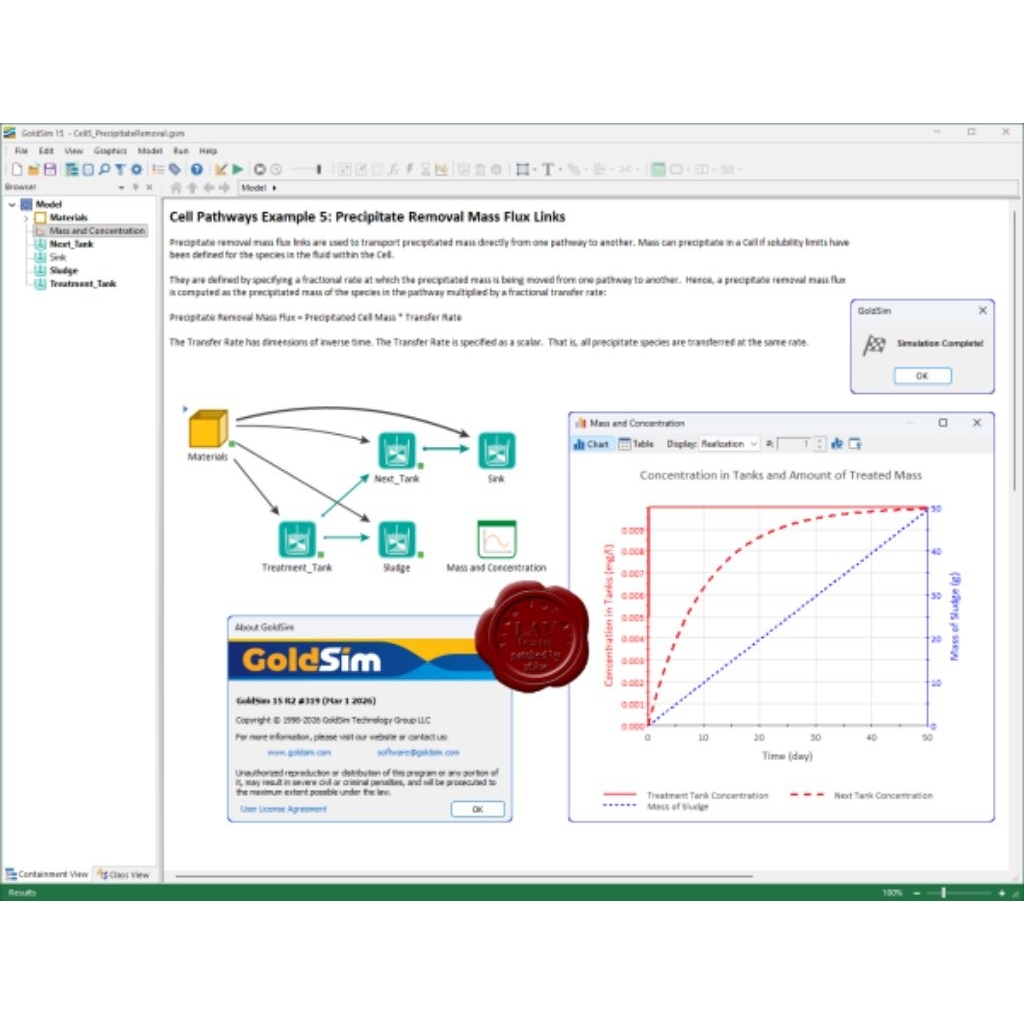Open the Help menu
The height and width of the screenshot is (1024, 1024).
coord(208,151)
